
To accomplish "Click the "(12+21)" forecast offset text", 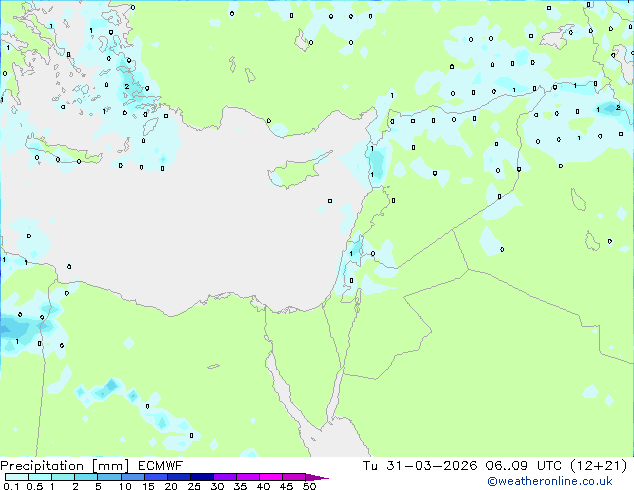I will click(598, 466).
